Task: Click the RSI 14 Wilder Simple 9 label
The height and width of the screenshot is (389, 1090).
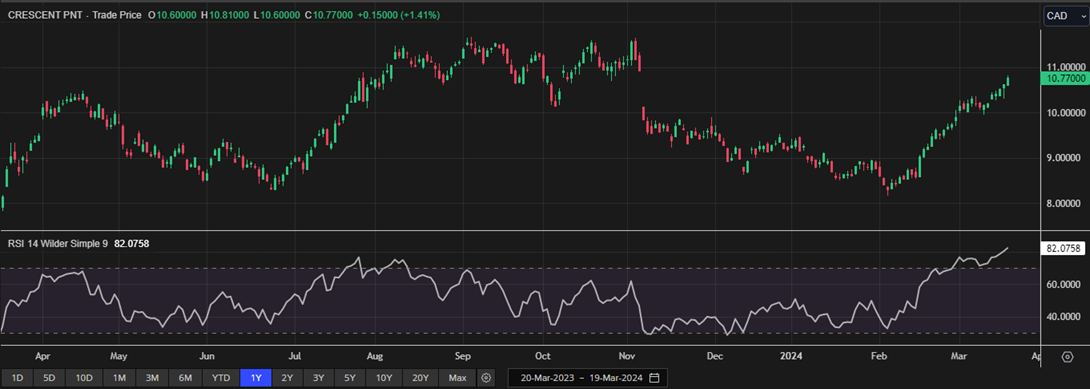Action: pyautogui.click(x=58, y=244)
